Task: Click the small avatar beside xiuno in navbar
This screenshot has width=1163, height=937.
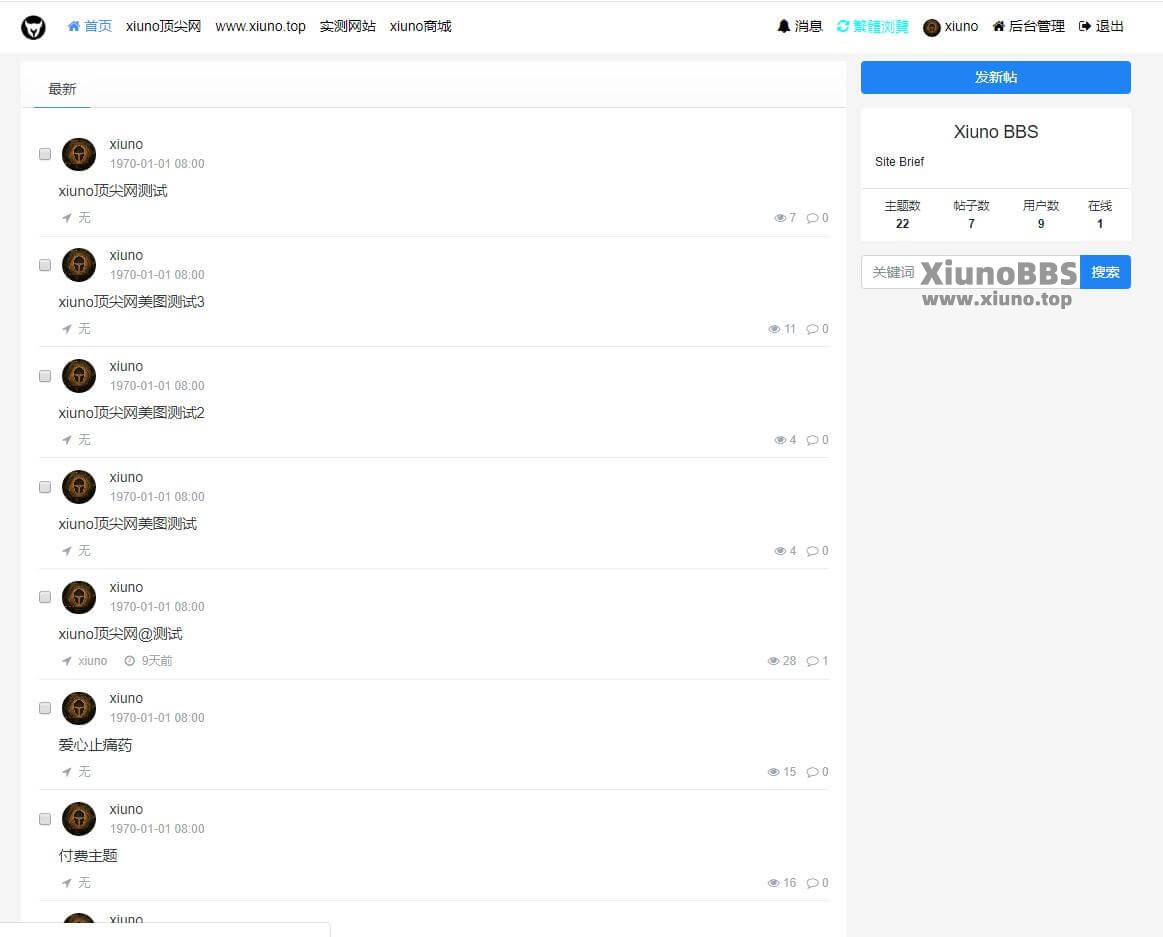Action: [x=932, y=27]
